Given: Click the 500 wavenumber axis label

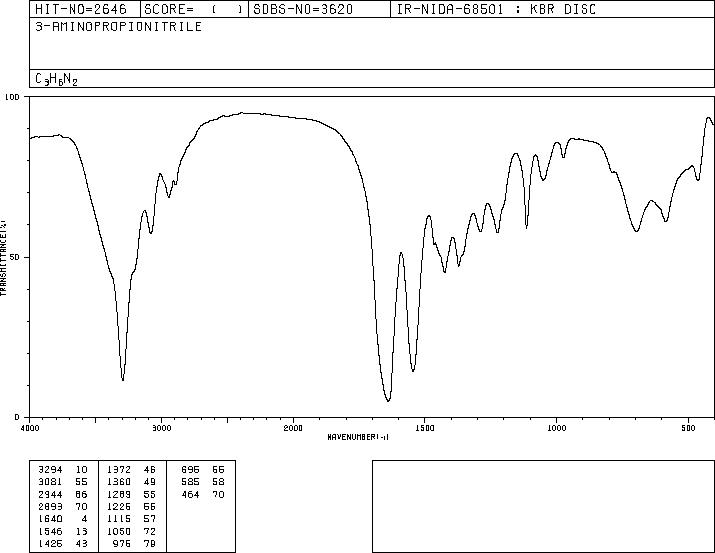Looking at the screenshot, I should pos(688,428).
